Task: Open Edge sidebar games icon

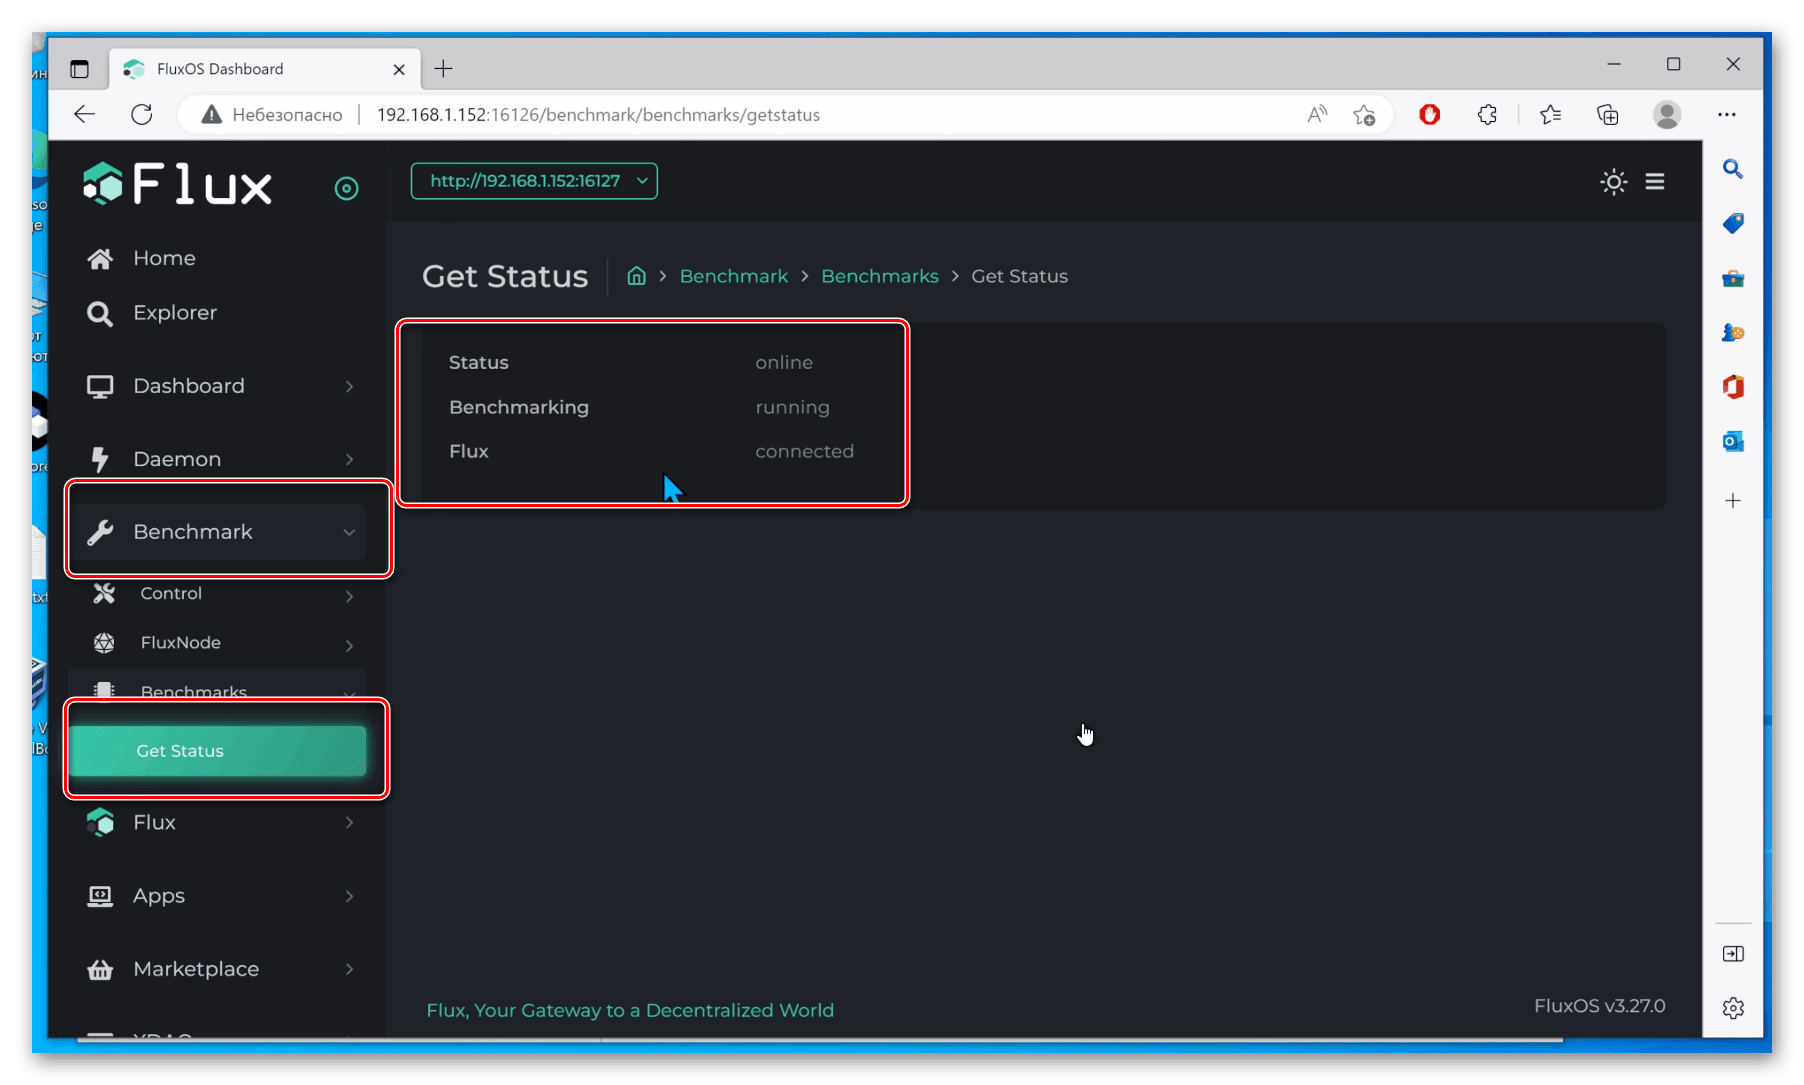Action: click(1733, 333)
